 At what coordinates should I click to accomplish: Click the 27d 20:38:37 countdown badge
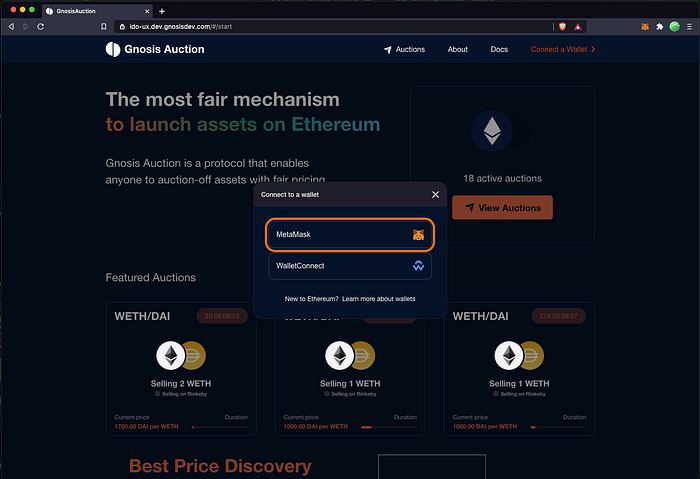[x=558, y=316]
